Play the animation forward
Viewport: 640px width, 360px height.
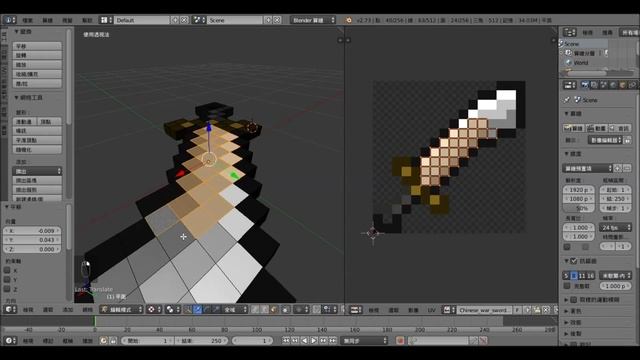pyautogui.click(x=314, y=340)
